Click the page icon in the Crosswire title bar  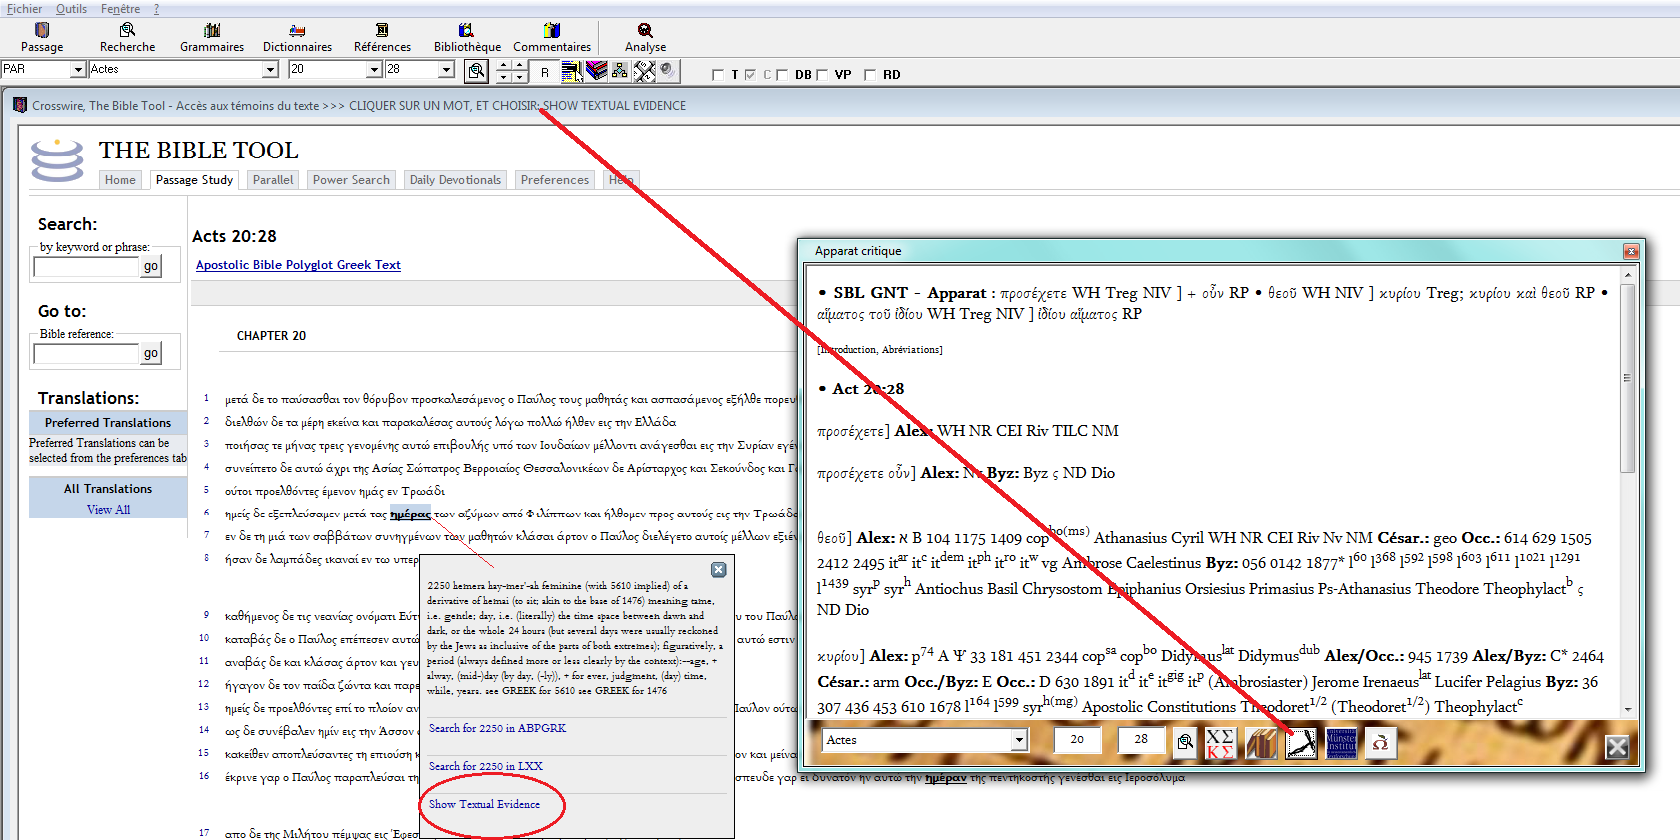(x=20, y=105)
